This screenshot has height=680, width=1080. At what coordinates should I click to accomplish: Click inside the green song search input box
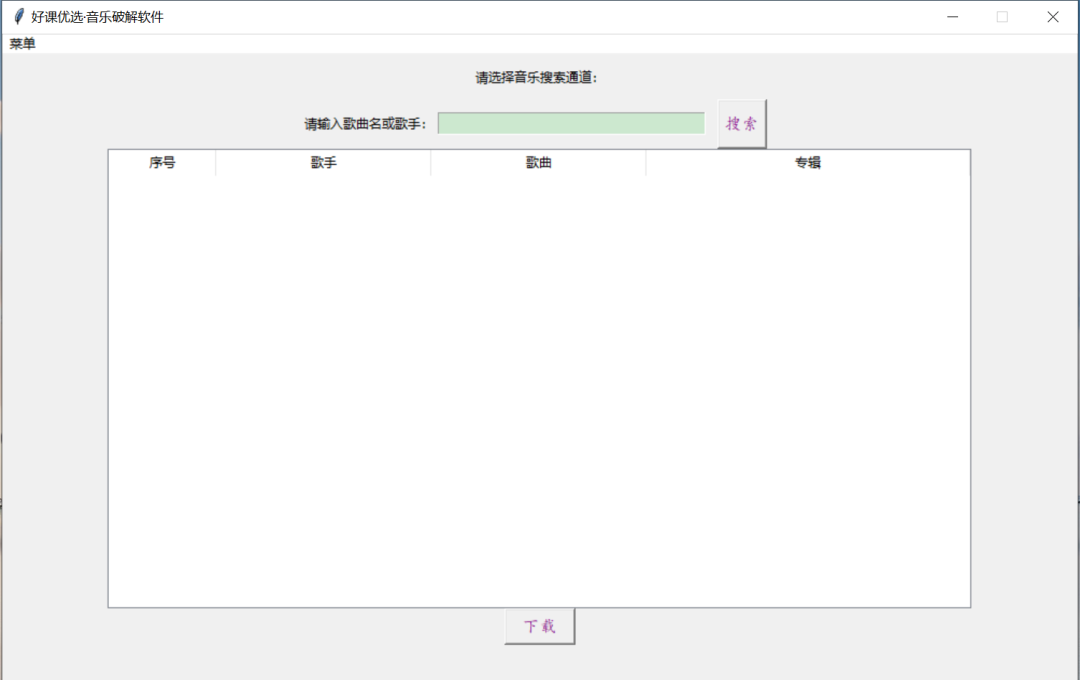tap(571, 122)
